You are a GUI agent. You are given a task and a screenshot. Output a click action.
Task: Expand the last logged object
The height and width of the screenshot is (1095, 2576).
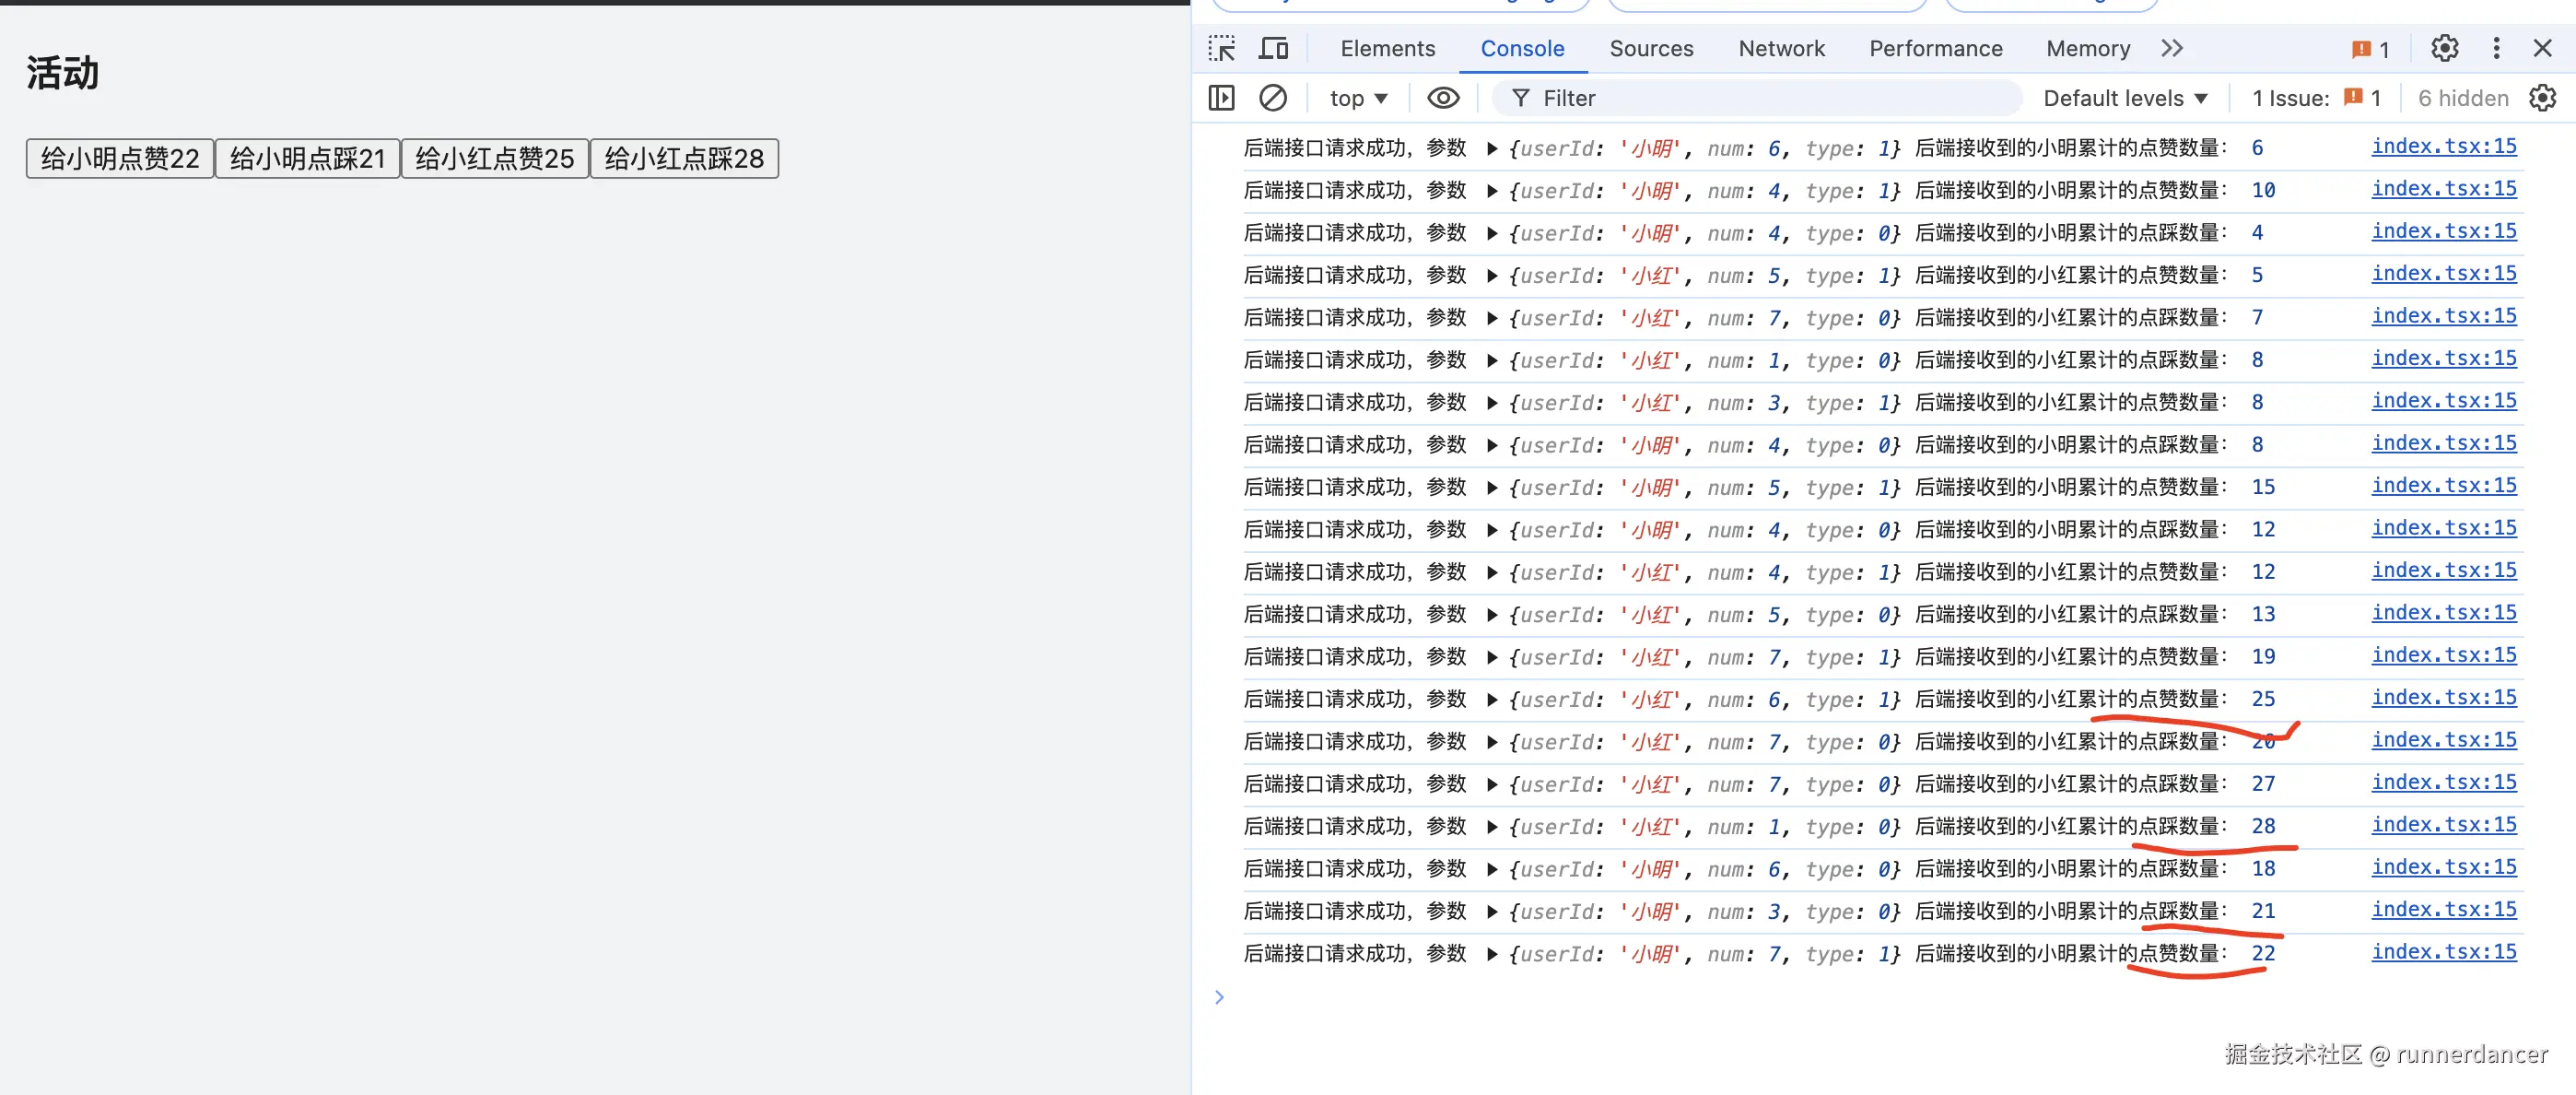1491,955
